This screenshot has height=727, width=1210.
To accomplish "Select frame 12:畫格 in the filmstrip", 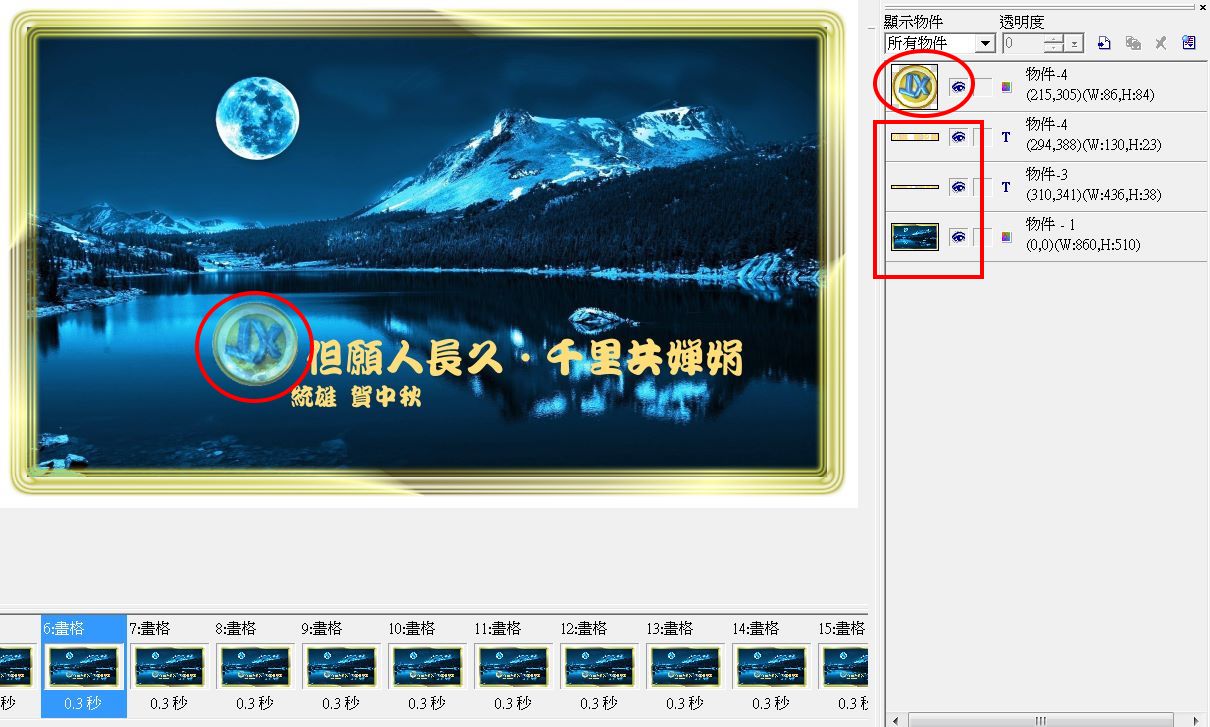I will 598,666.
